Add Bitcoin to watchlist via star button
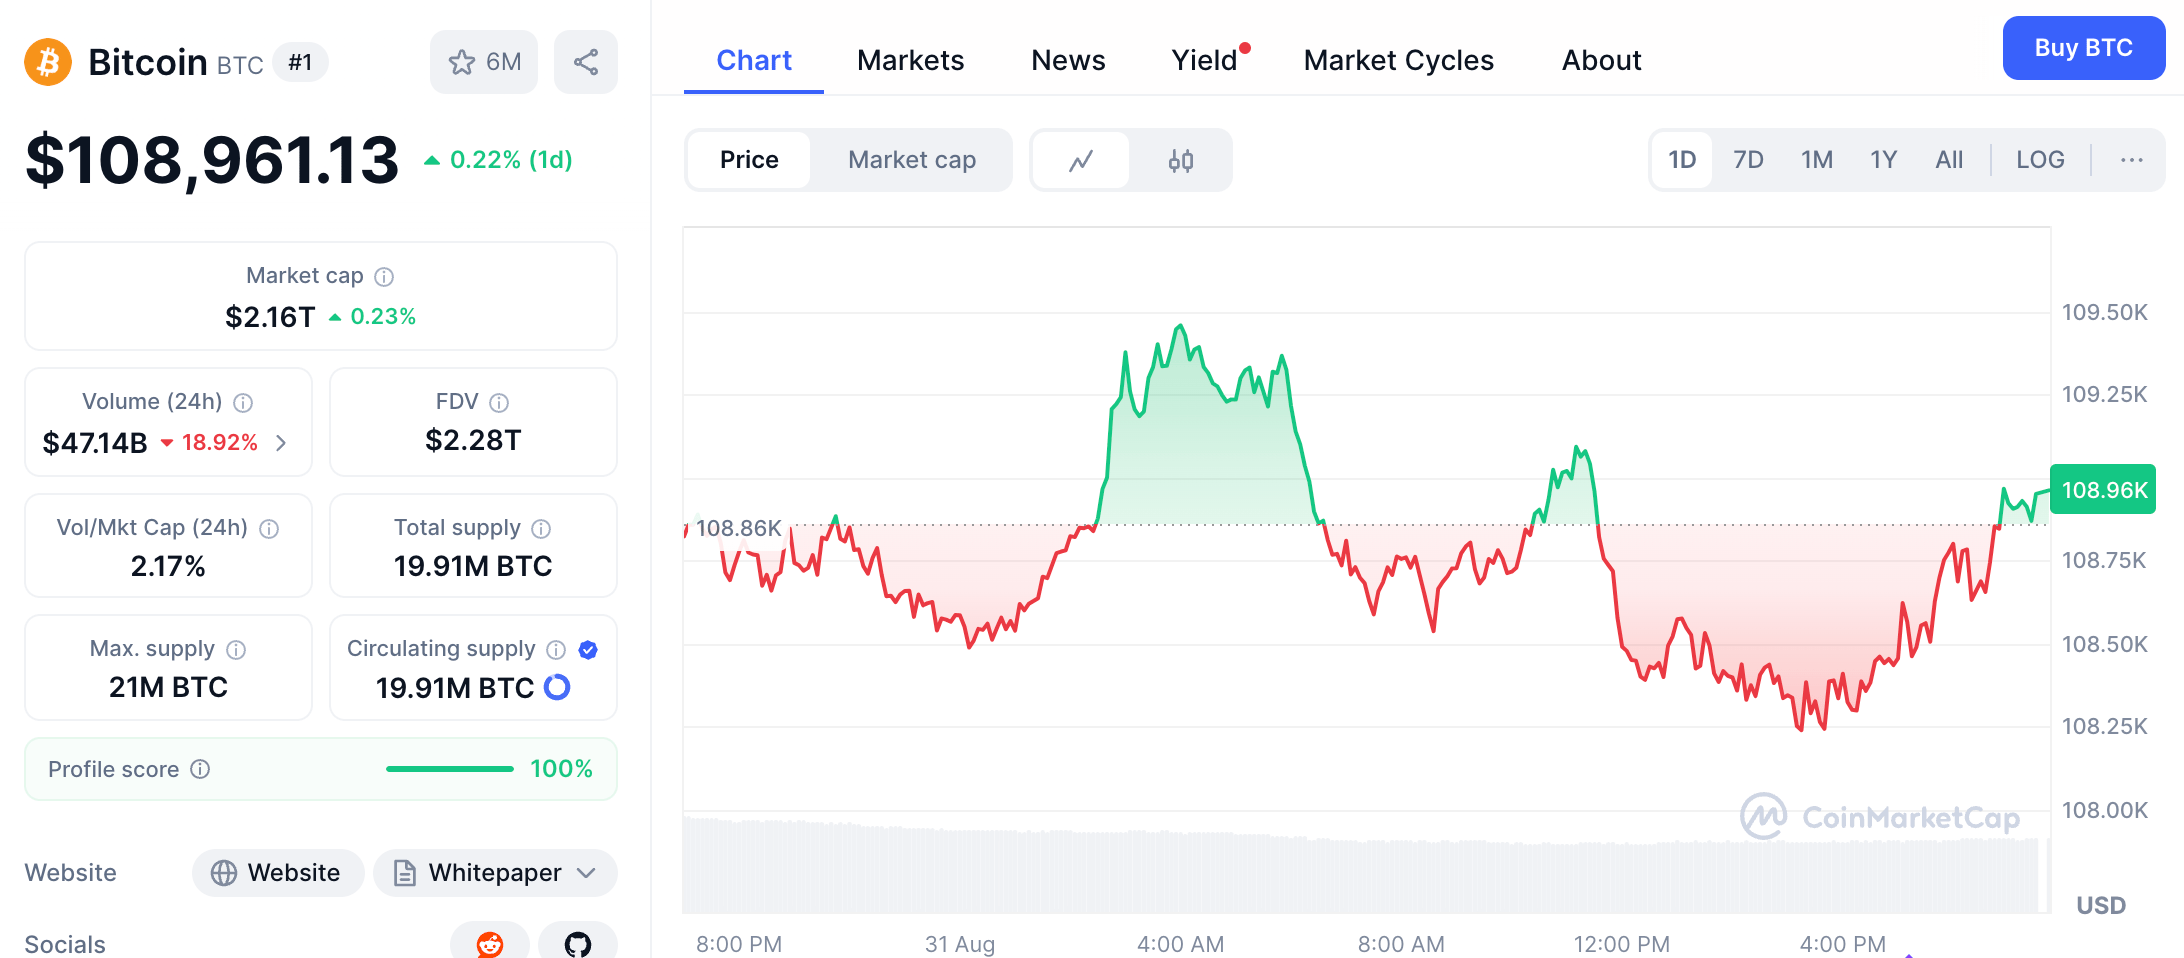 tap(484, 62)
